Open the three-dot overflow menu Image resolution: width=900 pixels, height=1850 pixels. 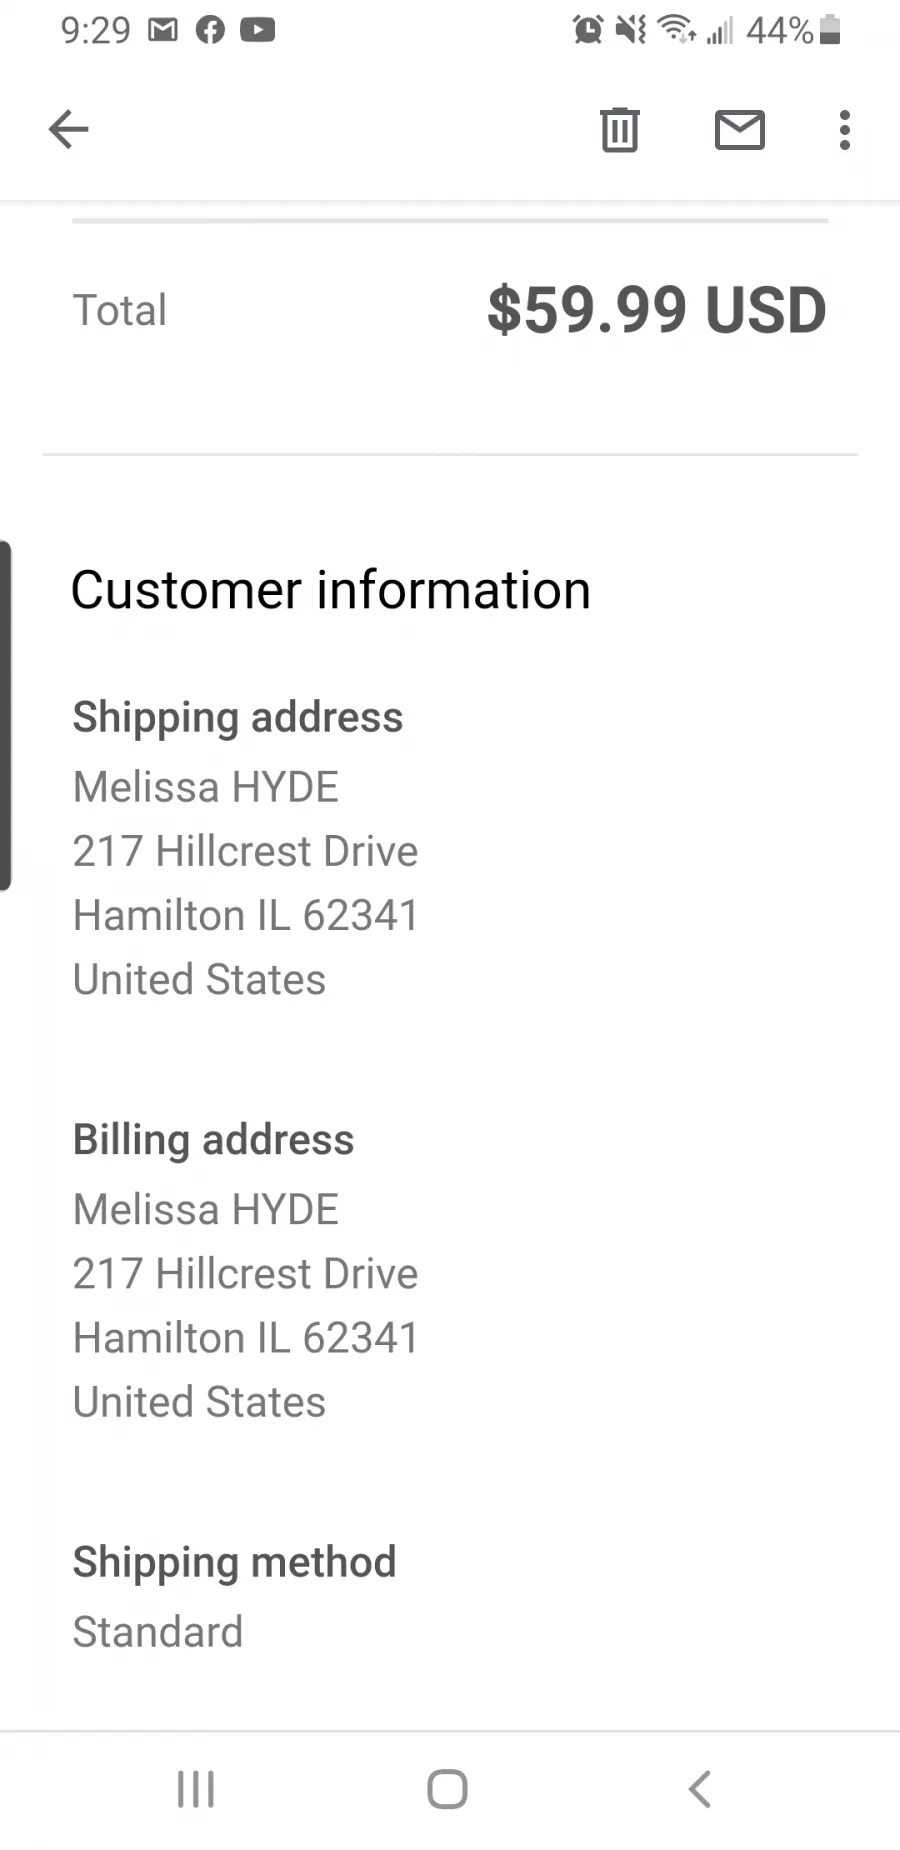click(x=845, y=130)
